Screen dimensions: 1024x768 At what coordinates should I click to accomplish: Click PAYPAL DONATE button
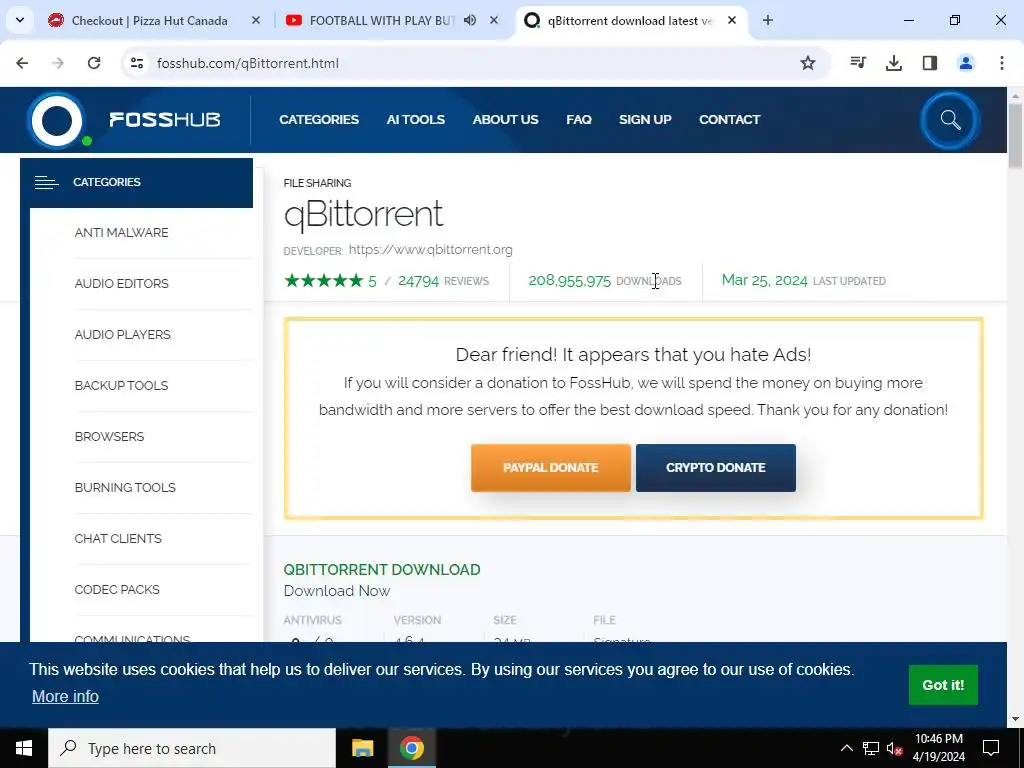[551, 468]
